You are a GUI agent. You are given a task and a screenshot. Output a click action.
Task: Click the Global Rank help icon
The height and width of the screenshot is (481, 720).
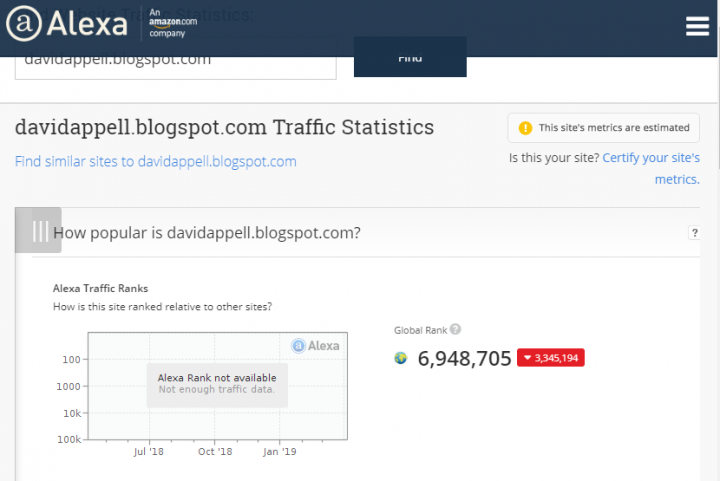tap(455, 329)
